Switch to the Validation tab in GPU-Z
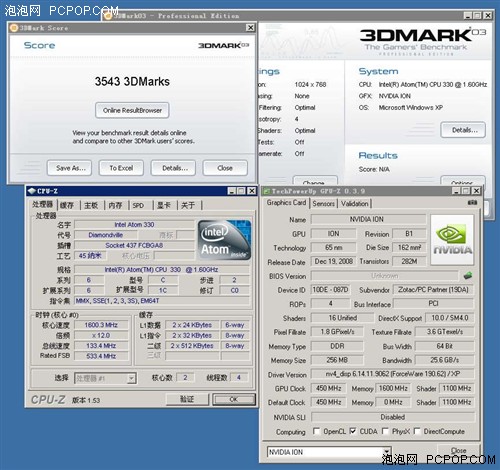Screen dimensions: 500x470 (355, 203)
